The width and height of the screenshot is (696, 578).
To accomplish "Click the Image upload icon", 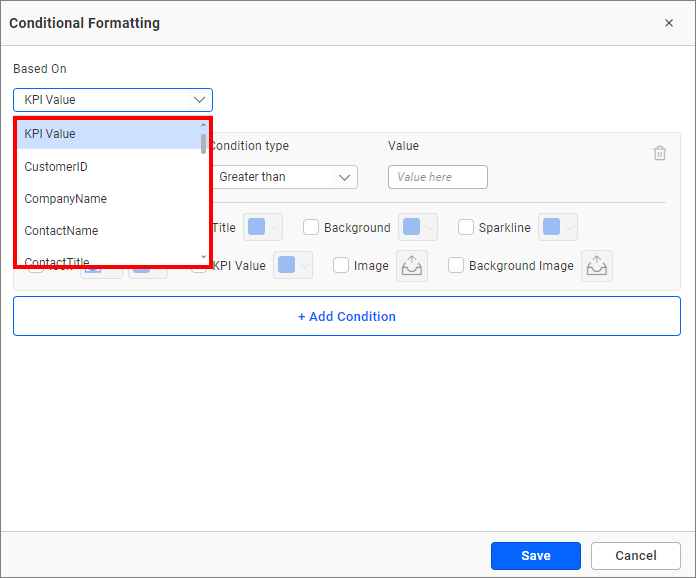I will click(x=412, y=265).
